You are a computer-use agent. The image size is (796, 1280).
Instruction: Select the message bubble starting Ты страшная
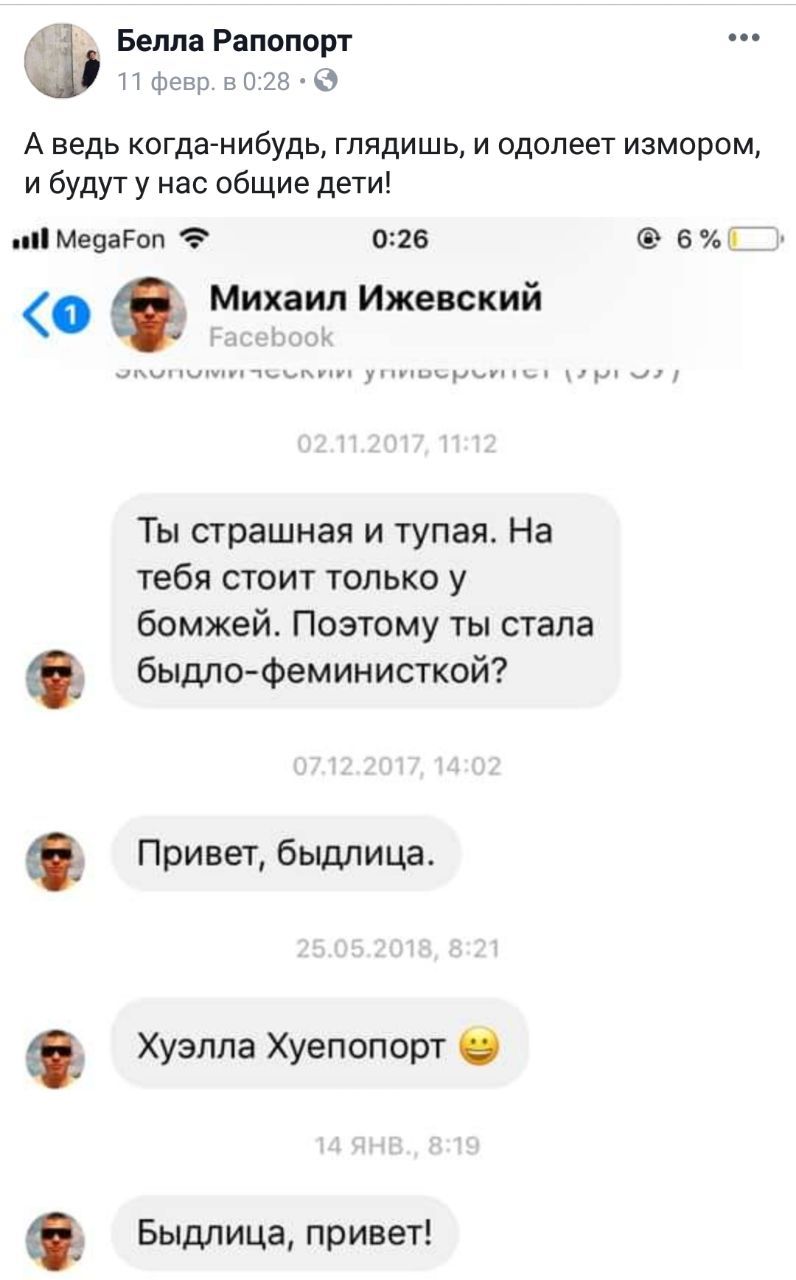click(x=366, y=601)
